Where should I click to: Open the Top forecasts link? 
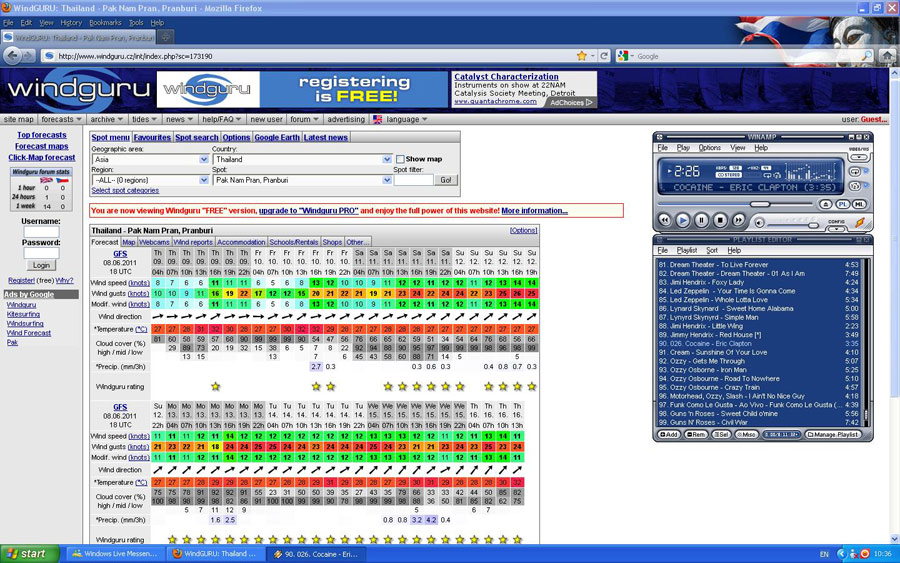pos(41,135)
